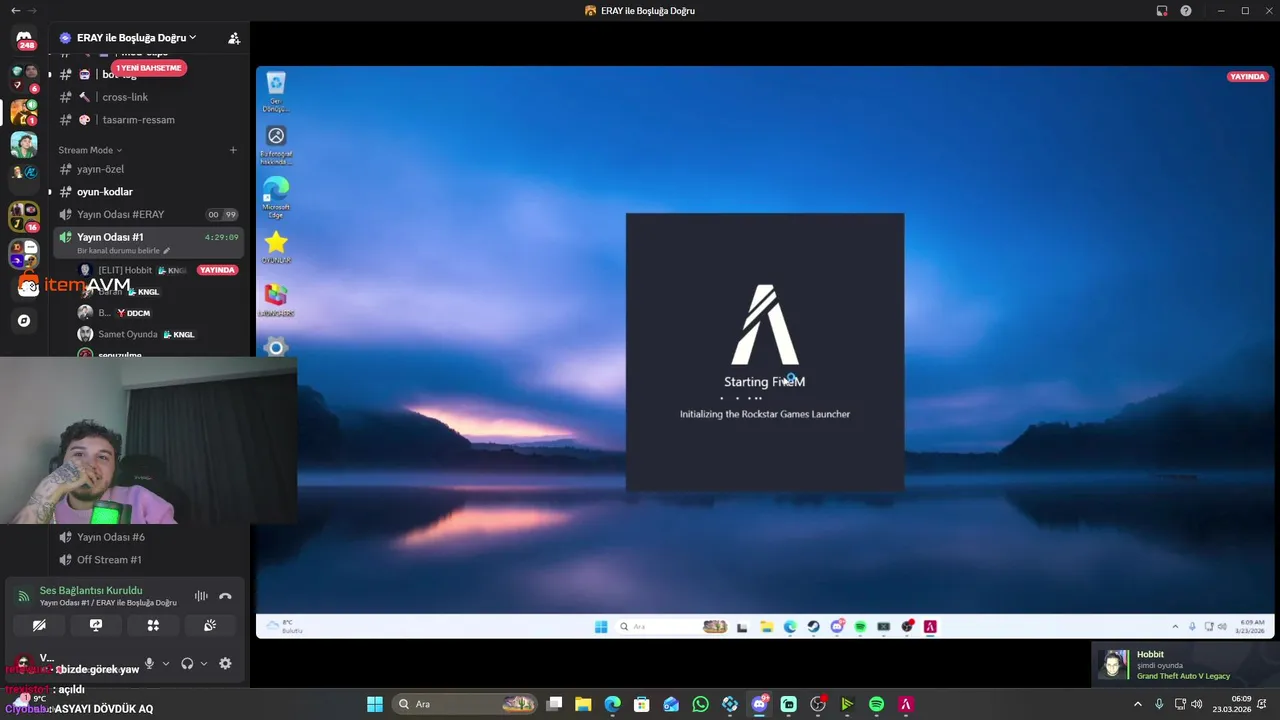
Task: Click invite people icon beside server name
Action: [x=234, y=38]
